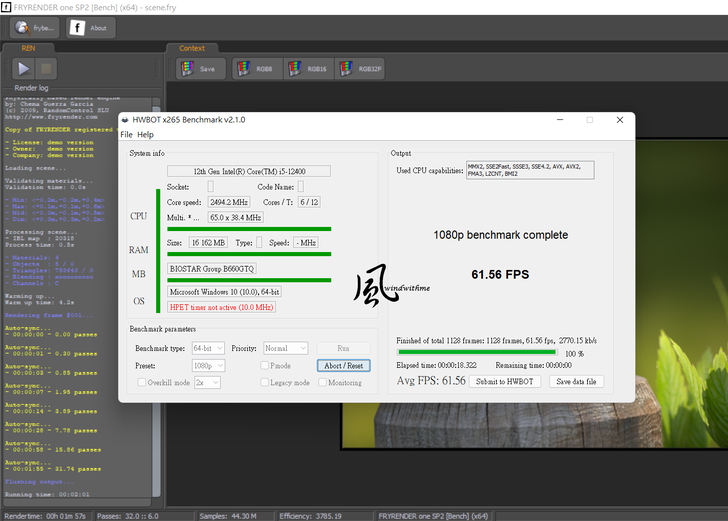Open the Help menu in HWBOT
728x521 pixels.
(x=145, y=135)
